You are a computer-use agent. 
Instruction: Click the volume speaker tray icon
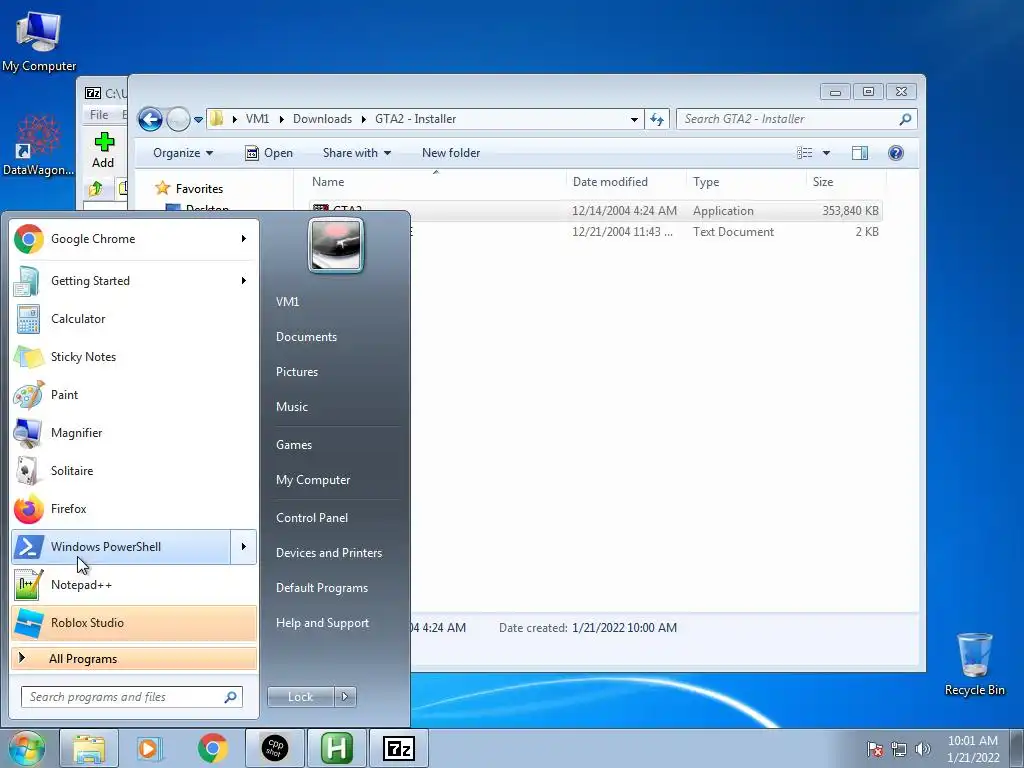pyautogui.click(x=922, y=749)
